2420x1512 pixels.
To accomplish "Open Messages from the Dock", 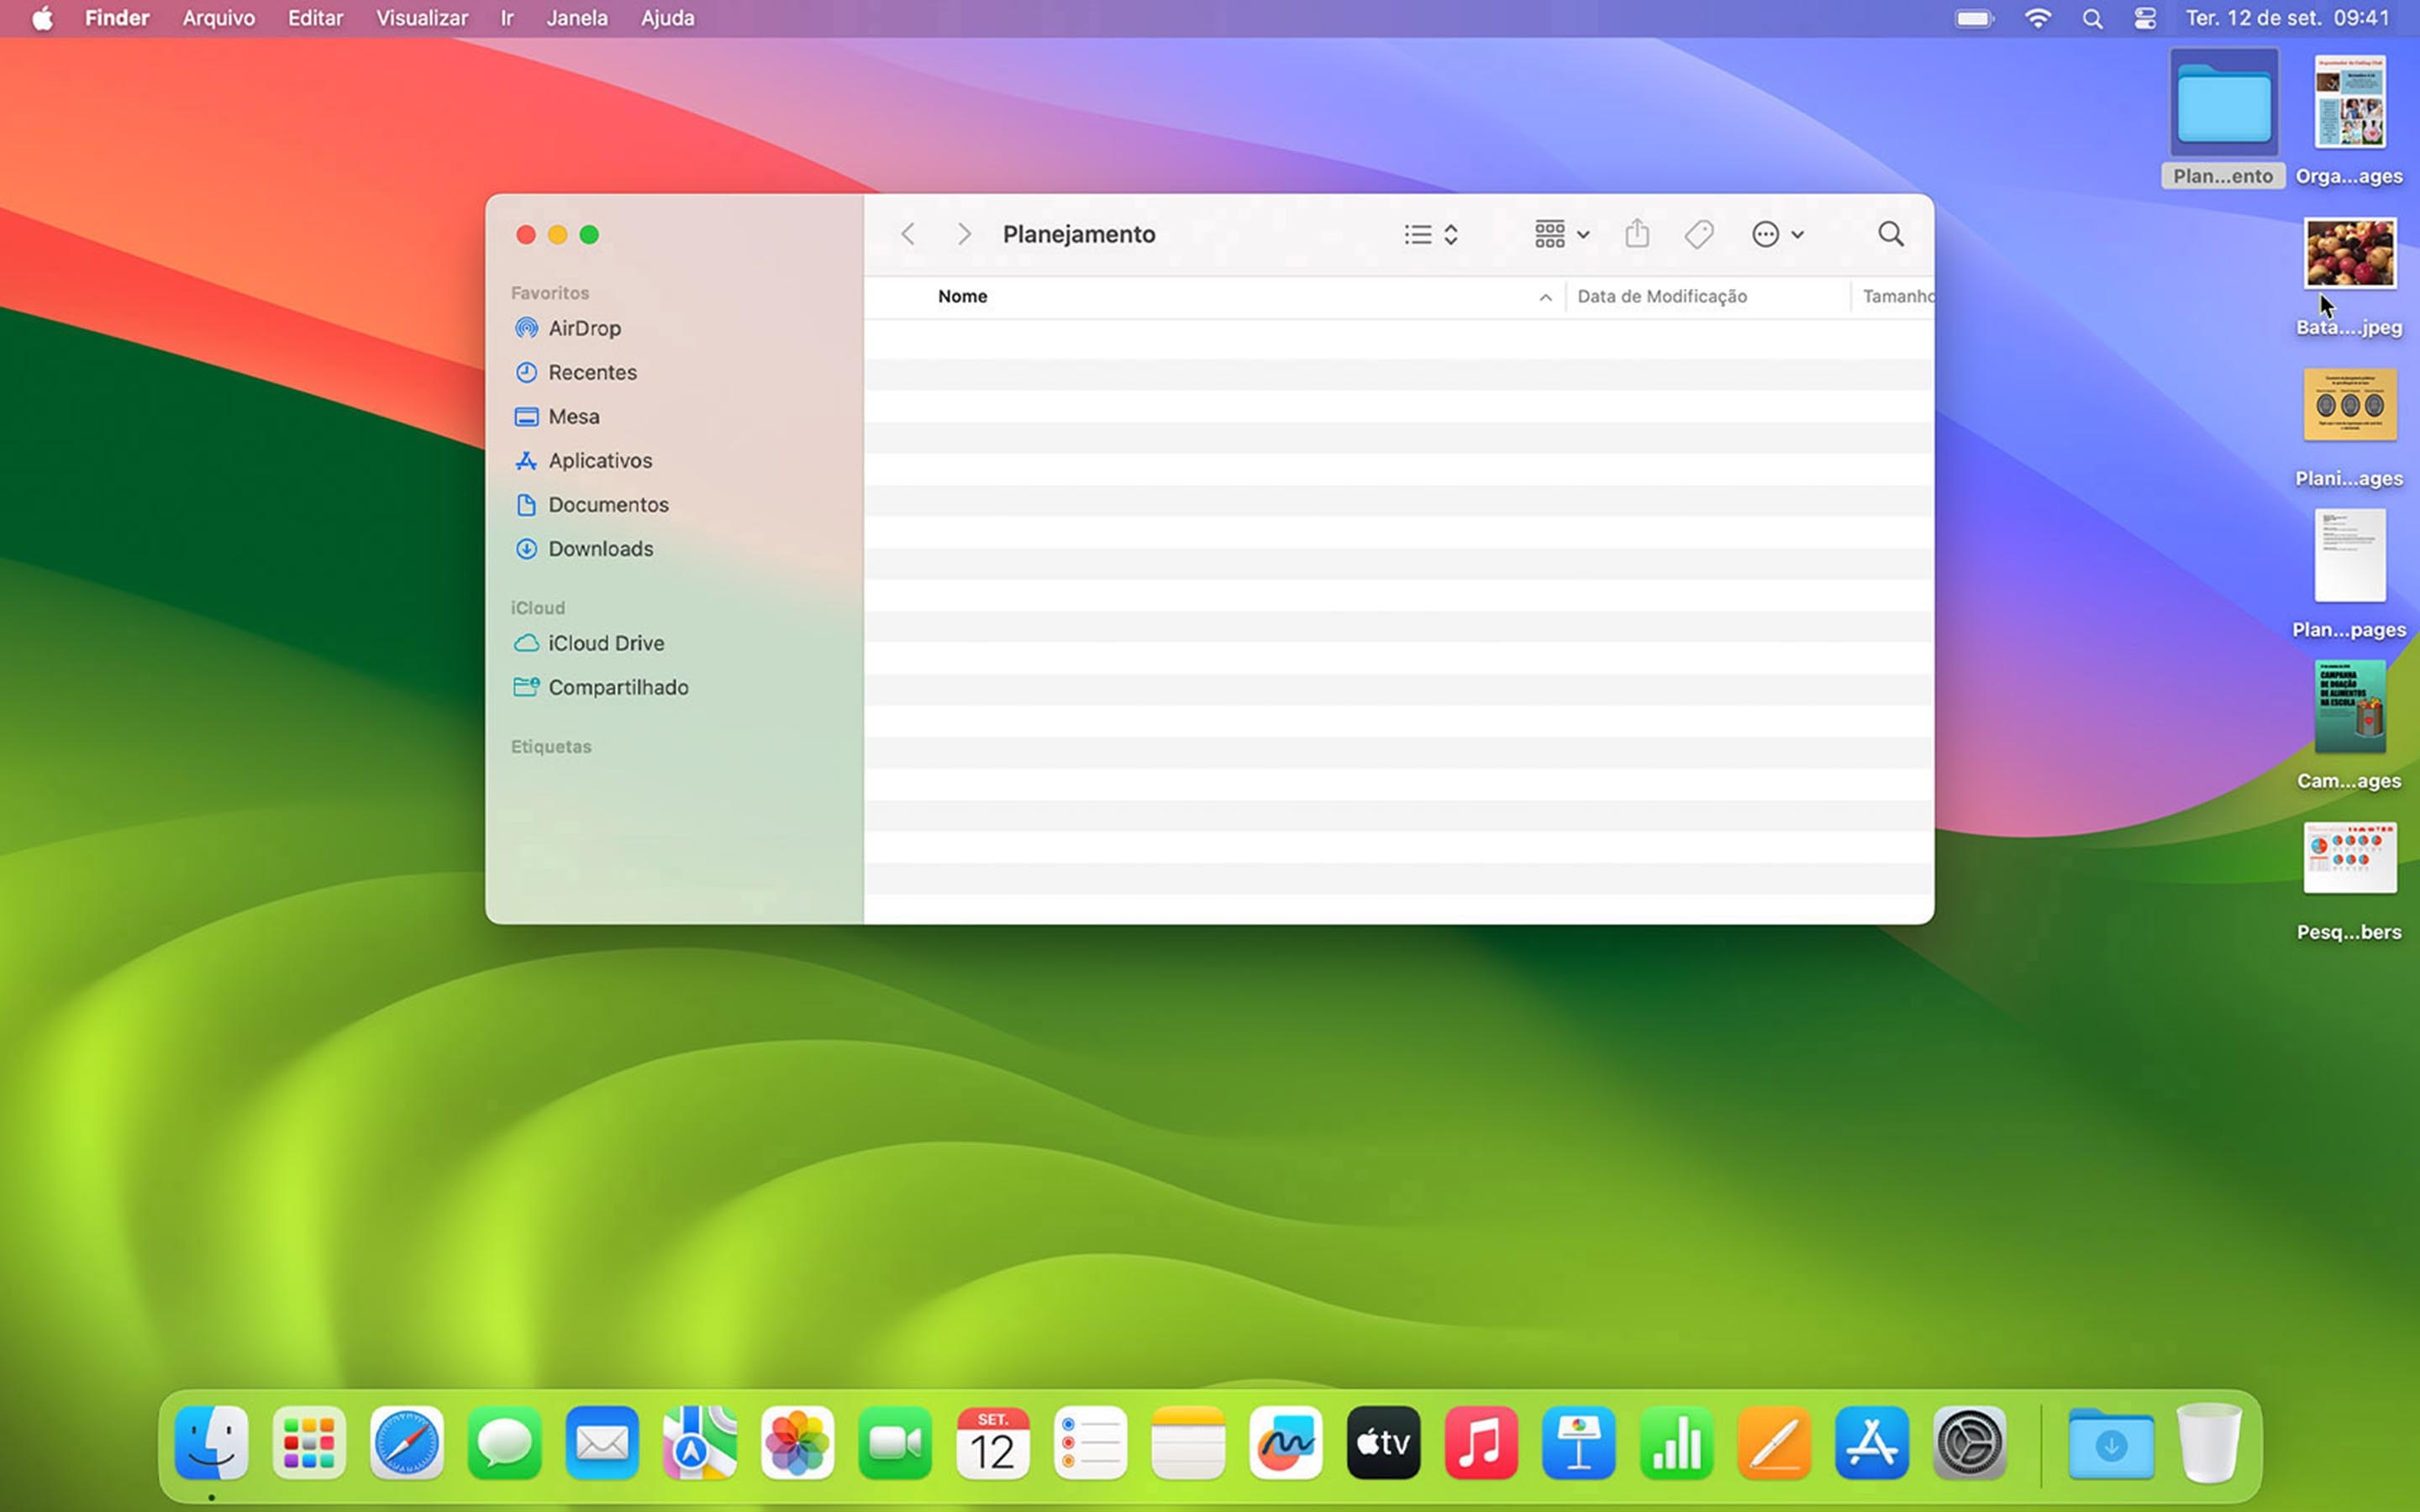I will (x=505, y=1442).
